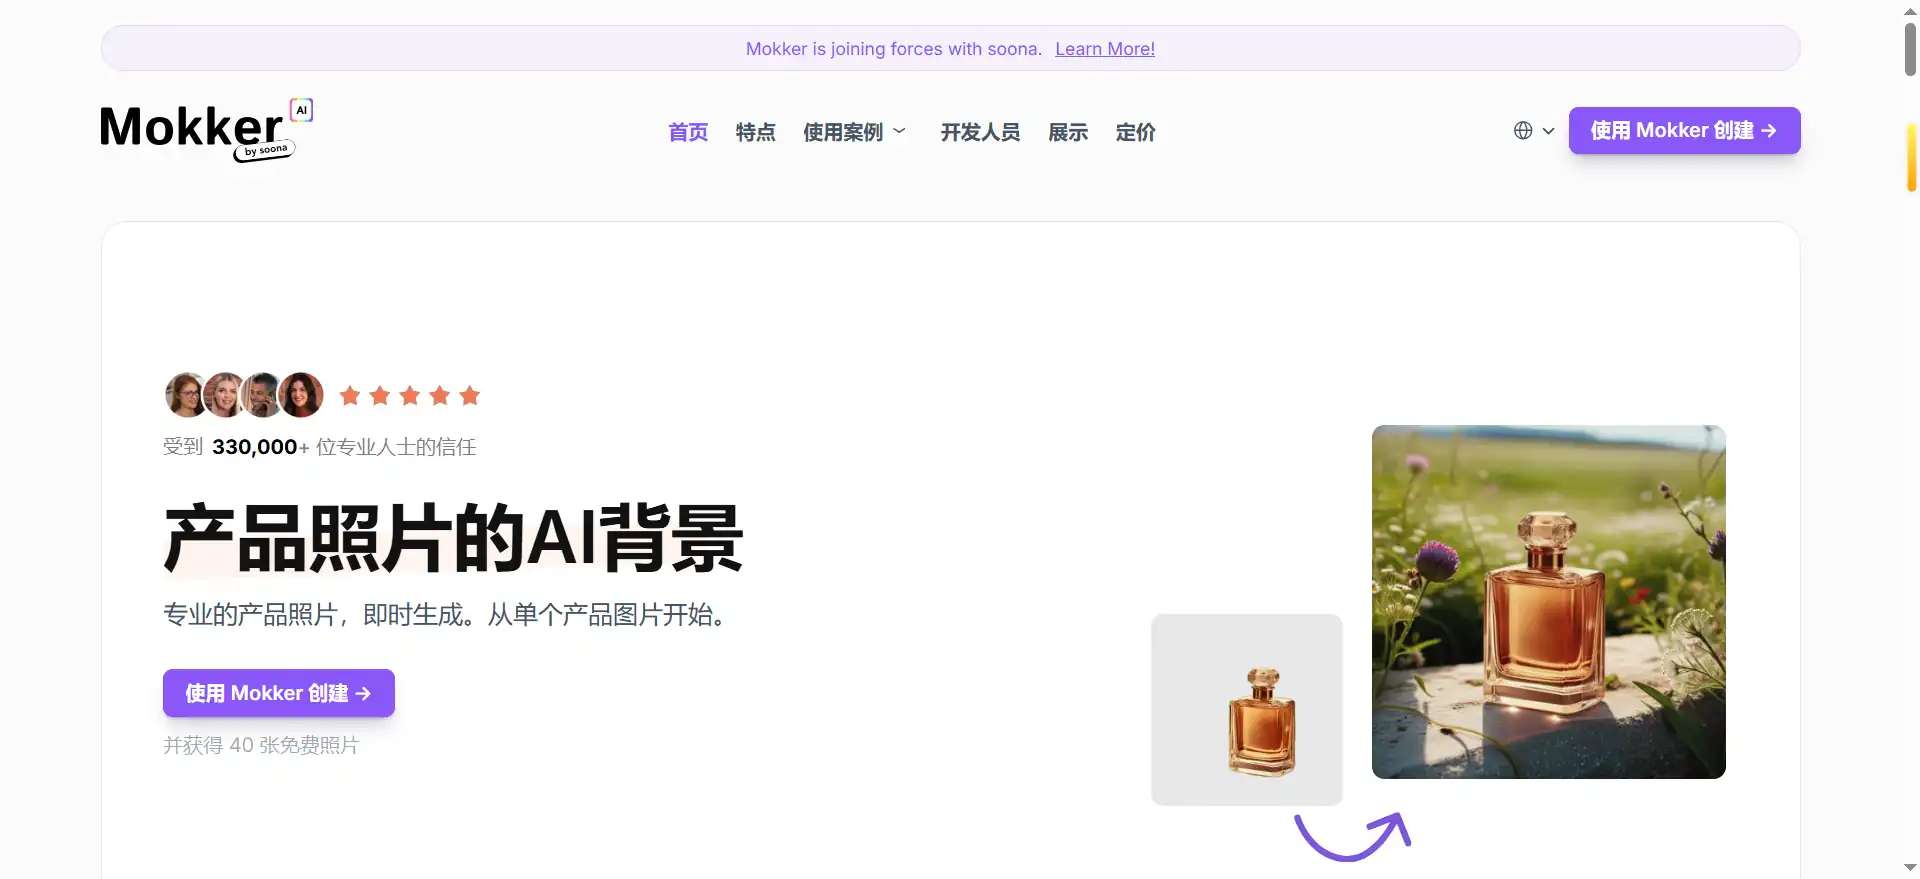The image size is (1920, 879).
Task: Go to the 首页 menu item
Action: coord(688,132)
